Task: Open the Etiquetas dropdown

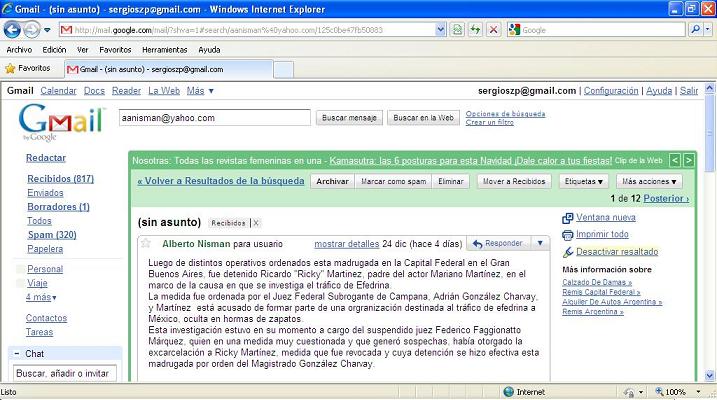Action: click(583, 181)
